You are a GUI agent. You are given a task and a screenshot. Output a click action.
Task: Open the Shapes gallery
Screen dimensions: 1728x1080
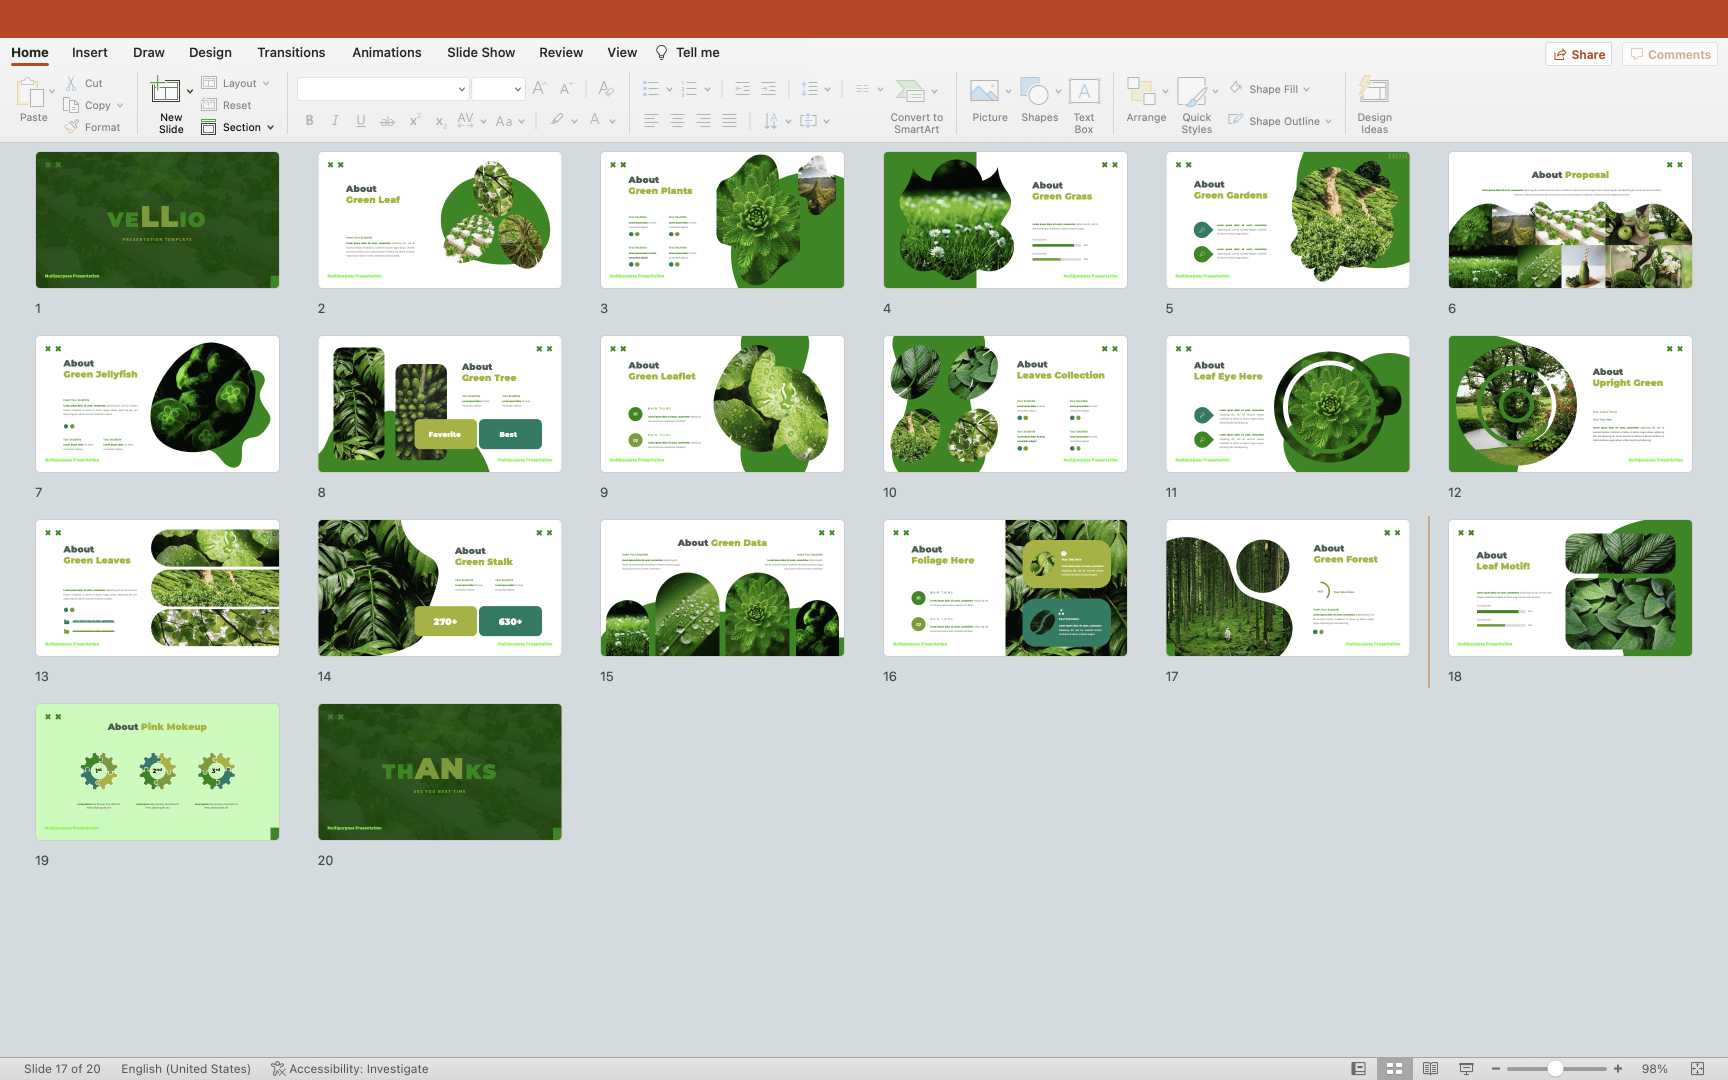pos(1035,92)
